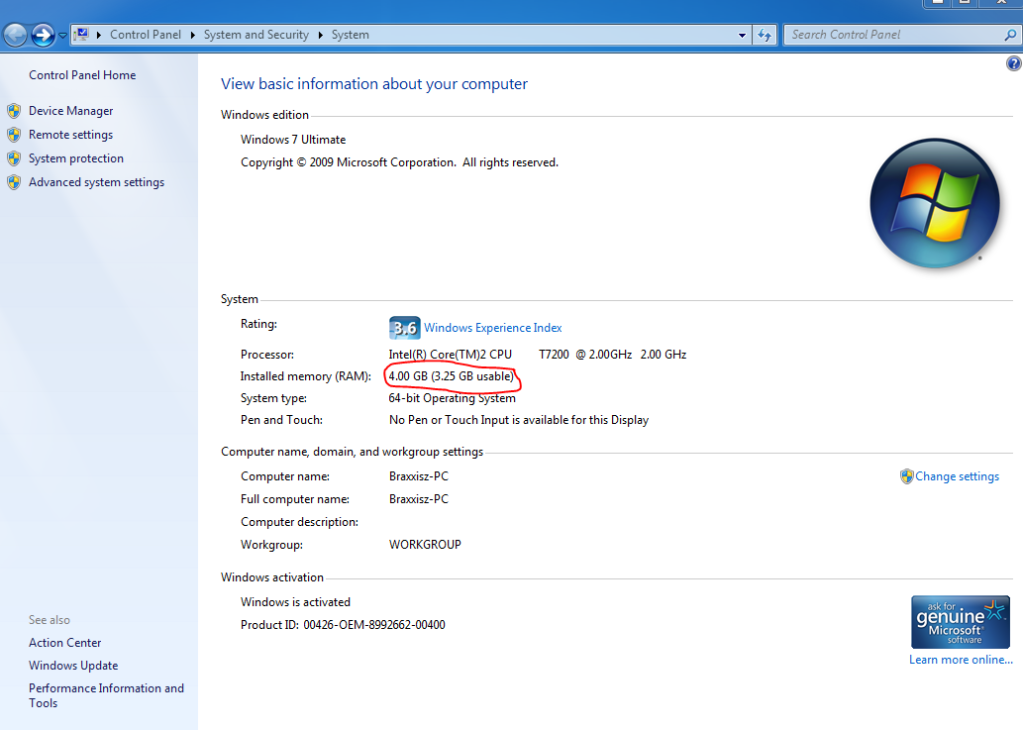Click the search magnifier icon
This screenshot has height=730, width=1023.
coord(1011,35)
